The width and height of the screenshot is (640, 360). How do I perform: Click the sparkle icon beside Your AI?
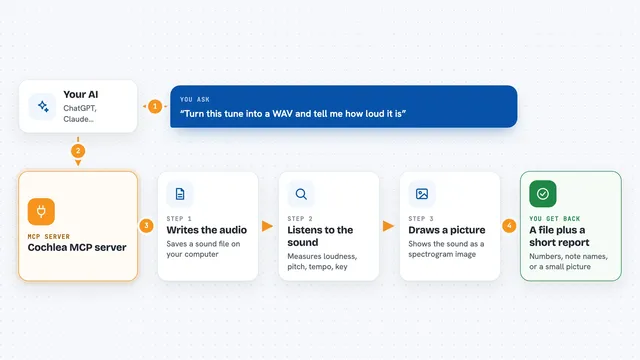click(42, 107)
